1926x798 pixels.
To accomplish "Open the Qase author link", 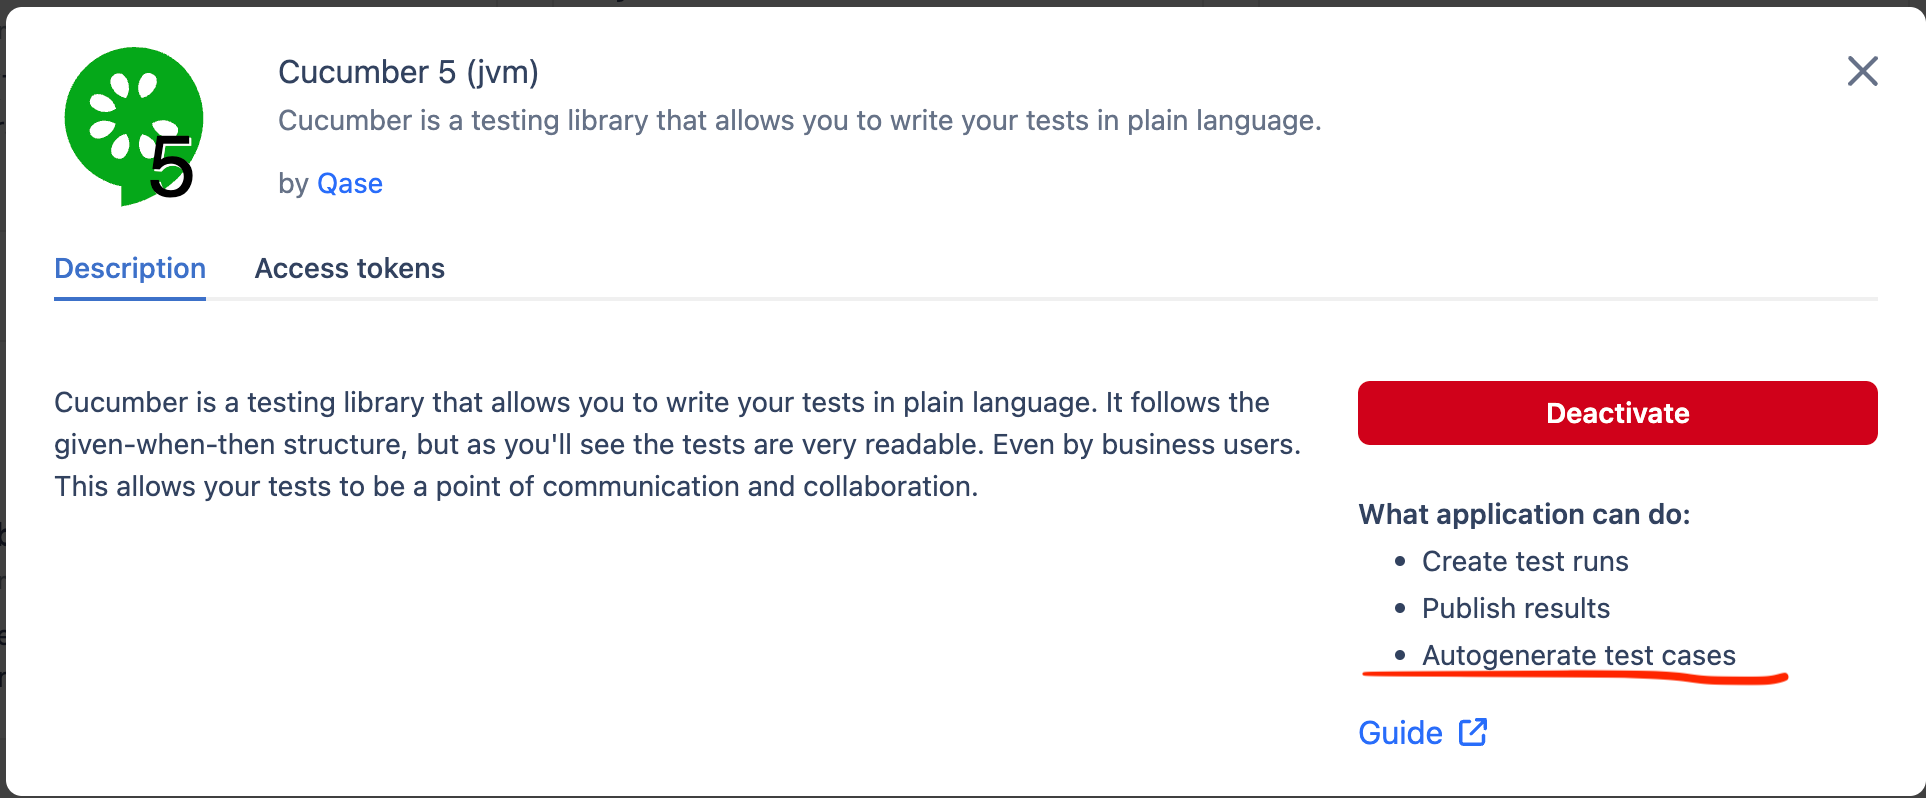I will click(350, 183).
